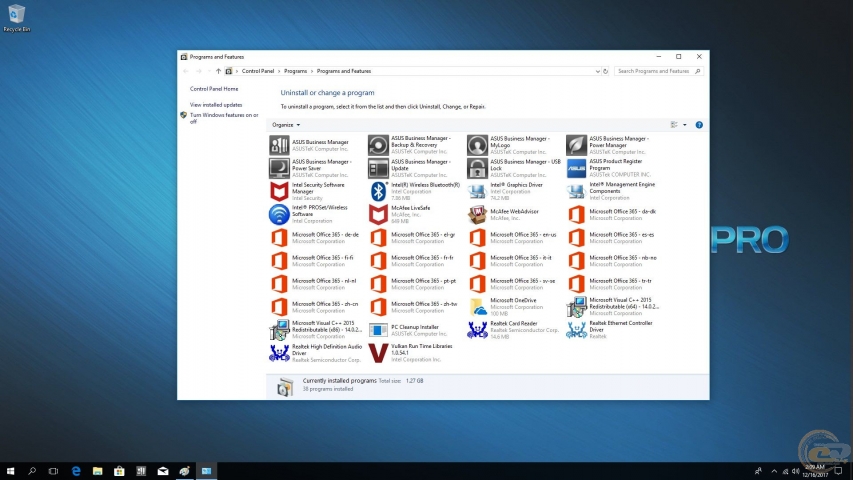853x480 pixels.
Task: Select Visual C++ 2015 Redistributable (x64) icon
Action: point(576,307)
